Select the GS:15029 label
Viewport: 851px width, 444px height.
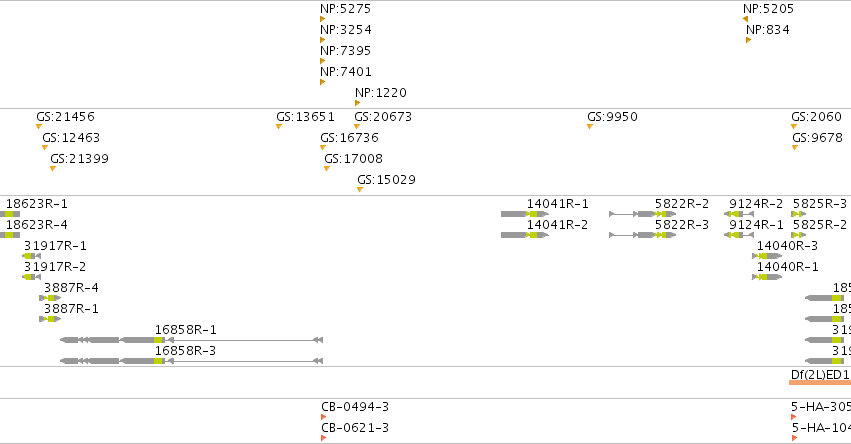coord(386,180)
